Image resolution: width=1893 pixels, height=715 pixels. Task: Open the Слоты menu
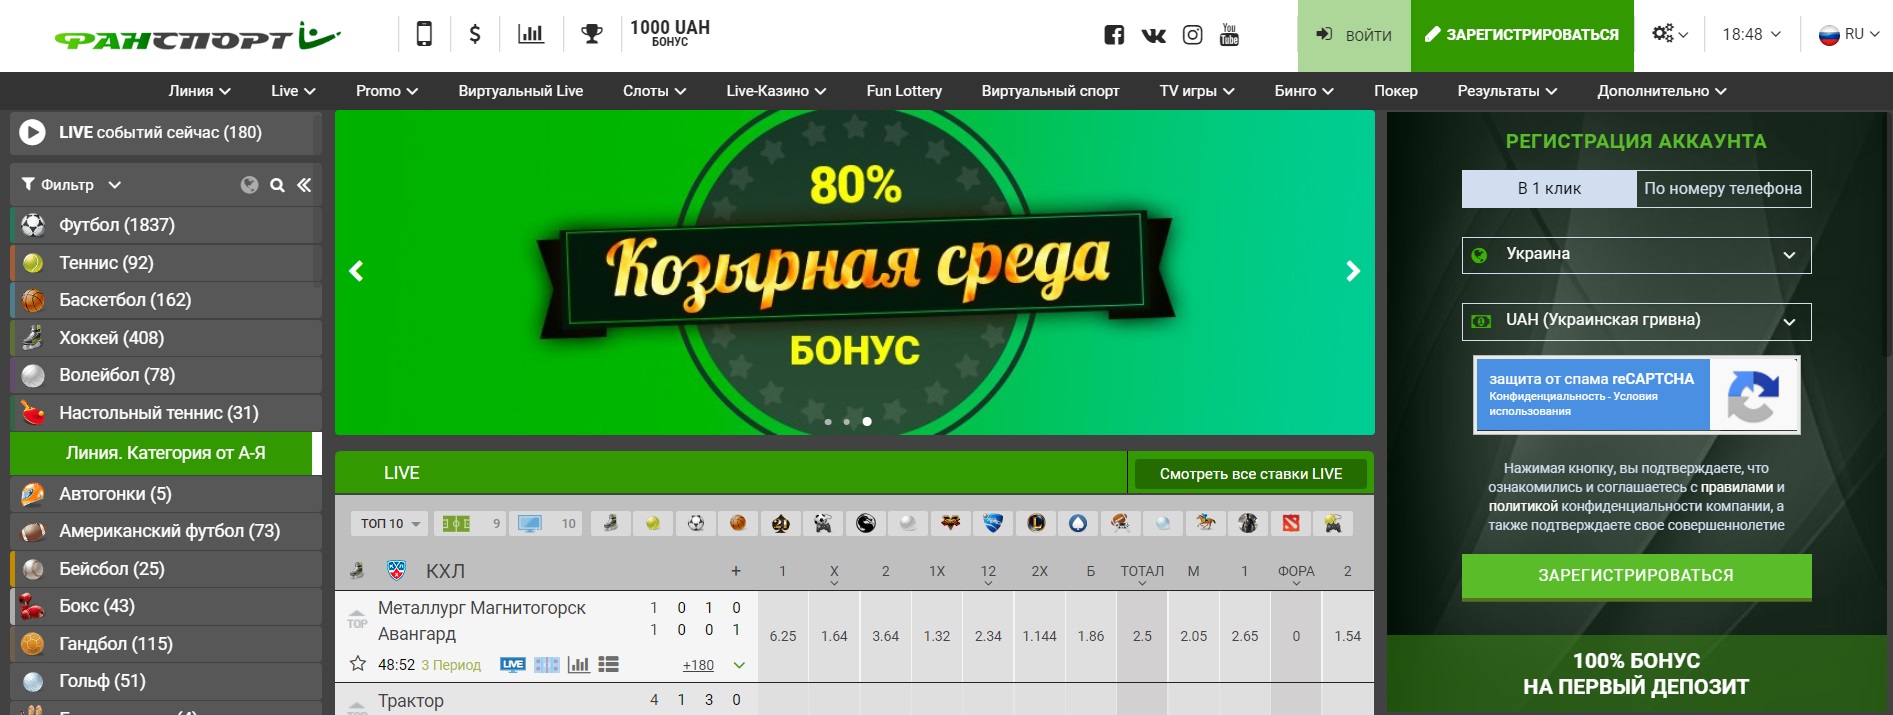(x=654, y=91)
